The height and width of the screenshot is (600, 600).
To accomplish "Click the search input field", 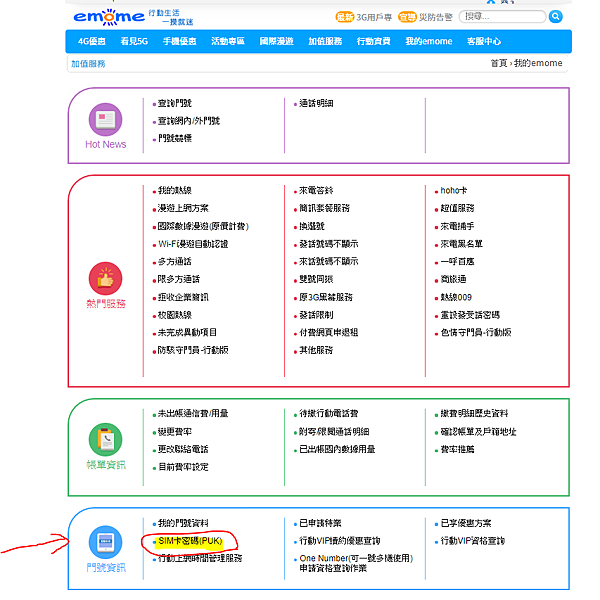I will (502, 16).
